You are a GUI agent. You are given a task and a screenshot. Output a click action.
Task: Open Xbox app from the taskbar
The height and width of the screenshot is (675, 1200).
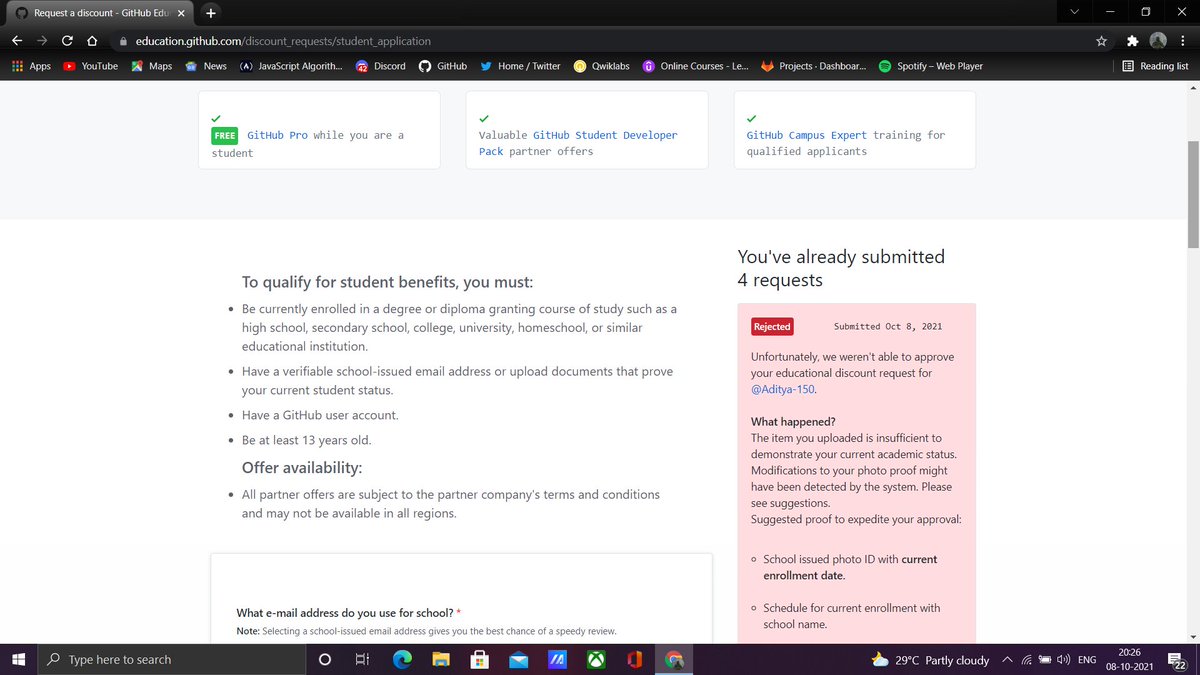[596, 659]
